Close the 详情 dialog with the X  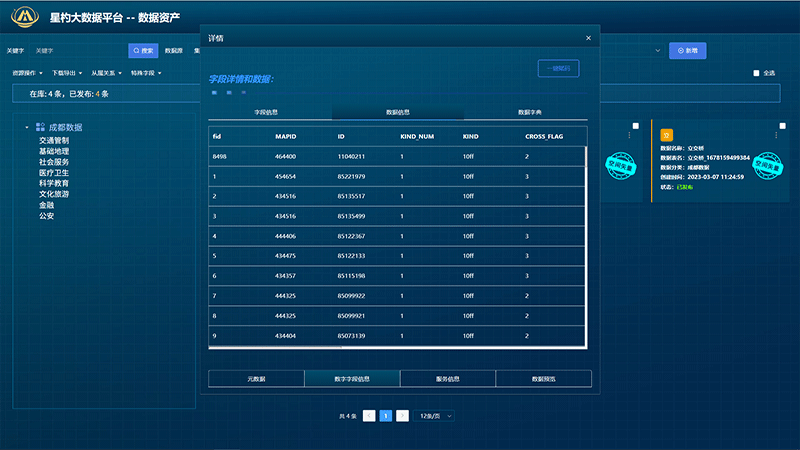[x=588, y=38]
